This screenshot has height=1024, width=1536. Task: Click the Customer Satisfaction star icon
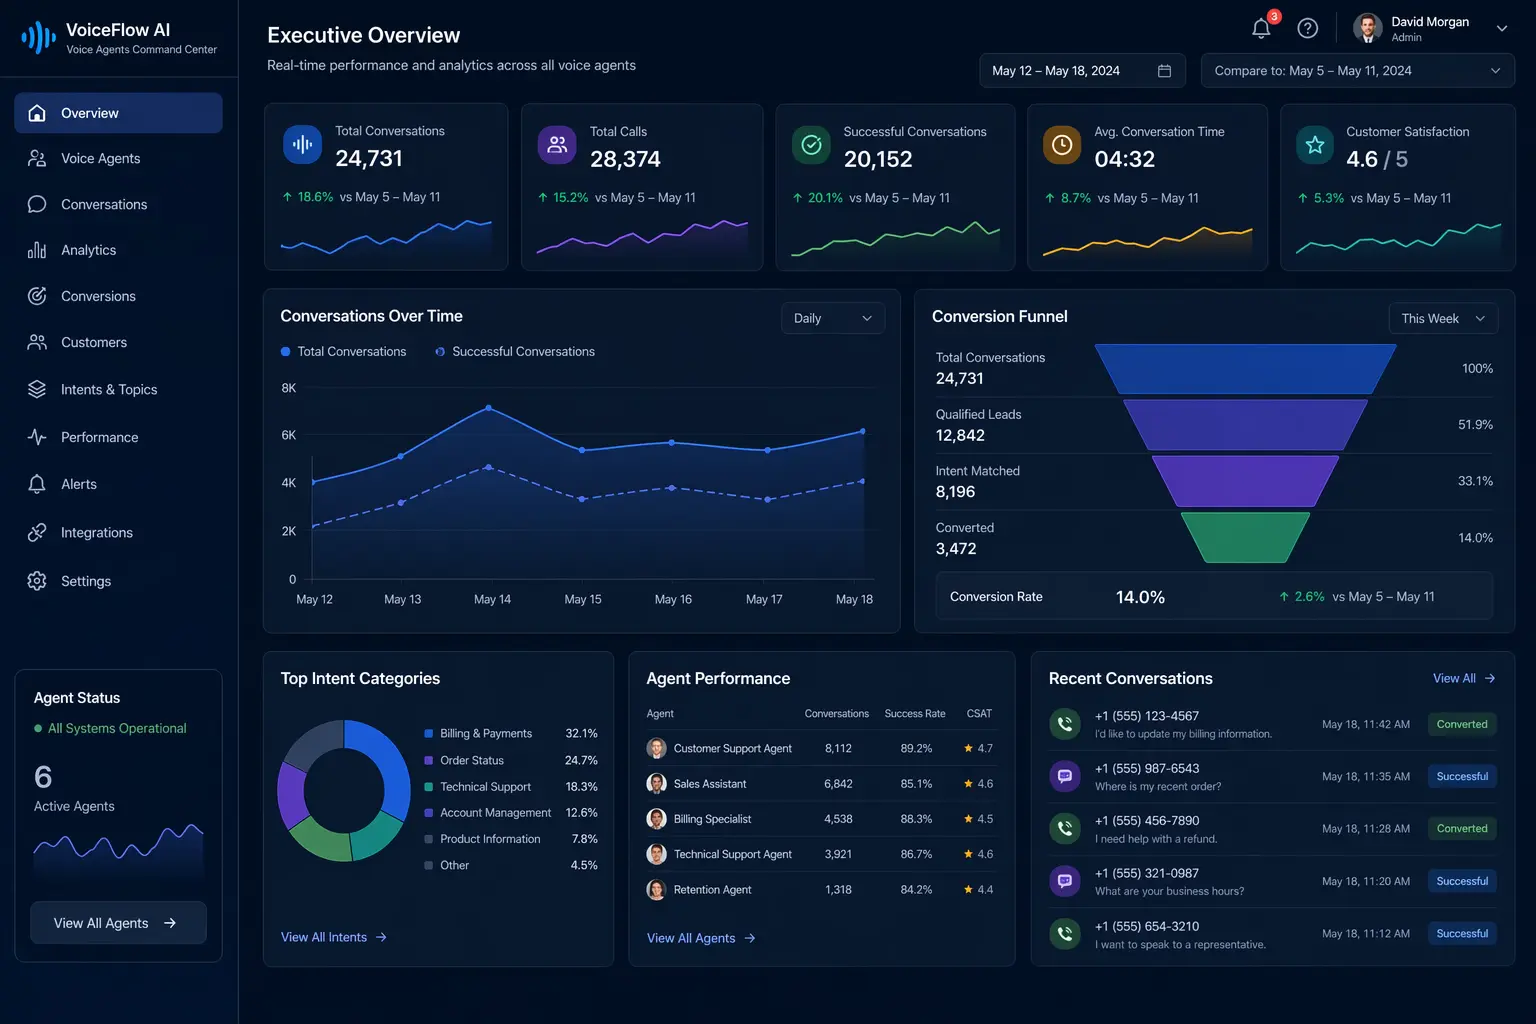[x=1315, y=145]
